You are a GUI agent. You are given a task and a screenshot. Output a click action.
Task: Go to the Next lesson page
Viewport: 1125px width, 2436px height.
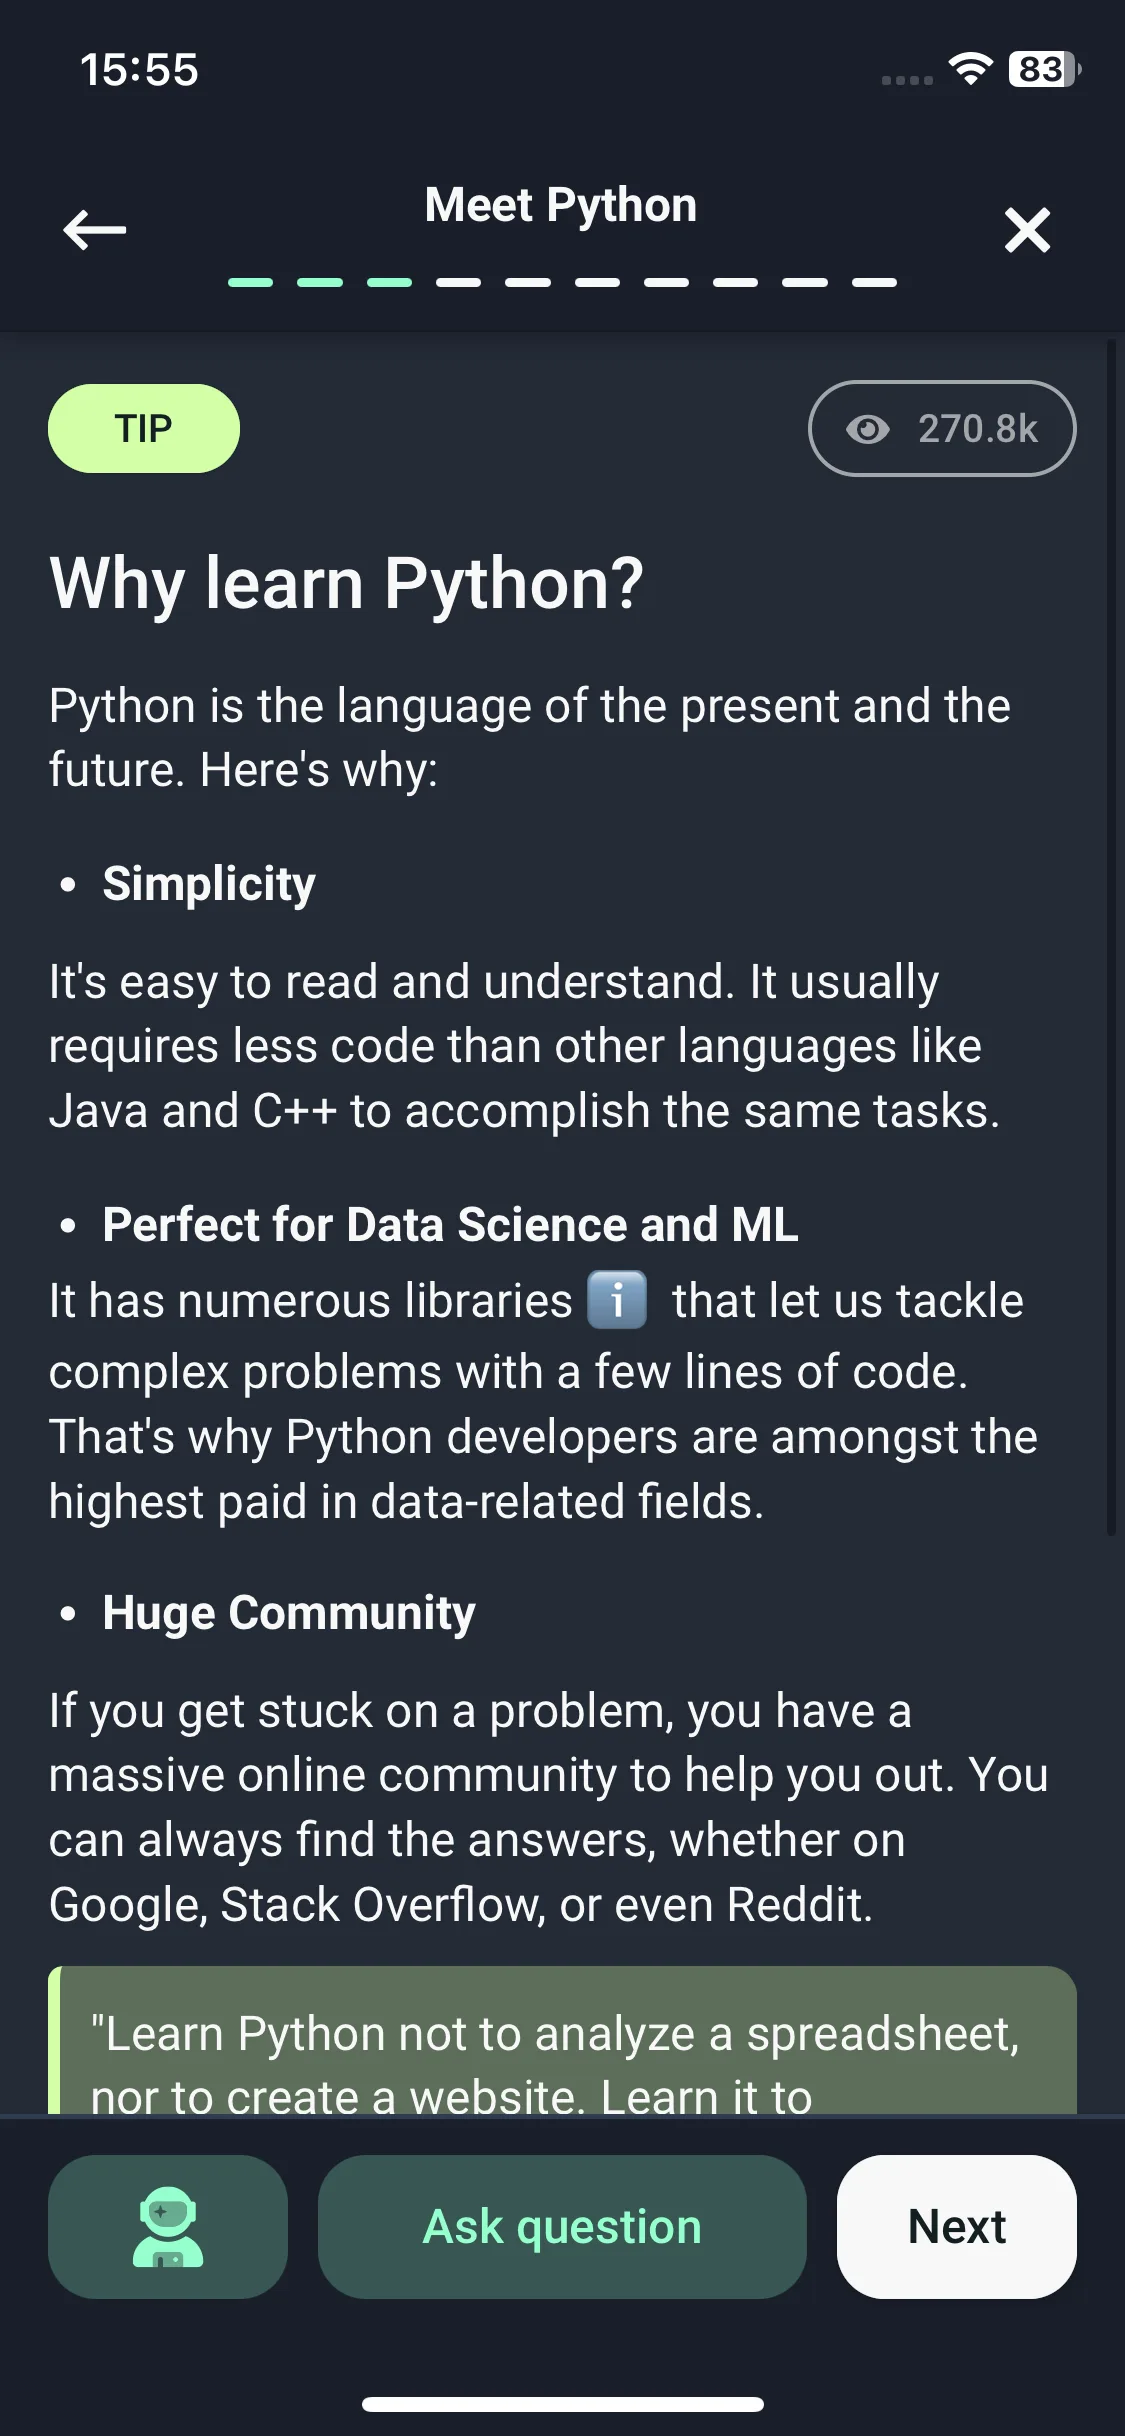point(957,2226)
